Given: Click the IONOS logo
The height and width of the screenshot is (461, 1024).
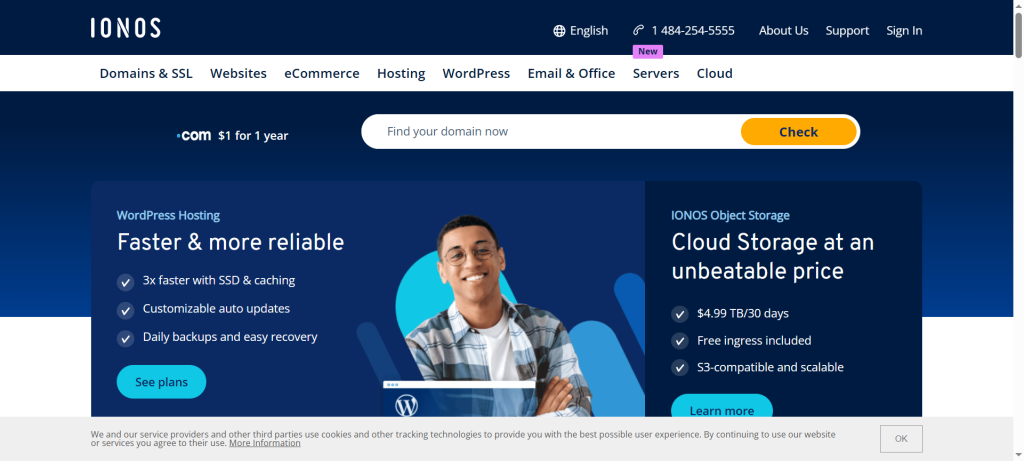Looking at the screenshot, I should 125,28.
